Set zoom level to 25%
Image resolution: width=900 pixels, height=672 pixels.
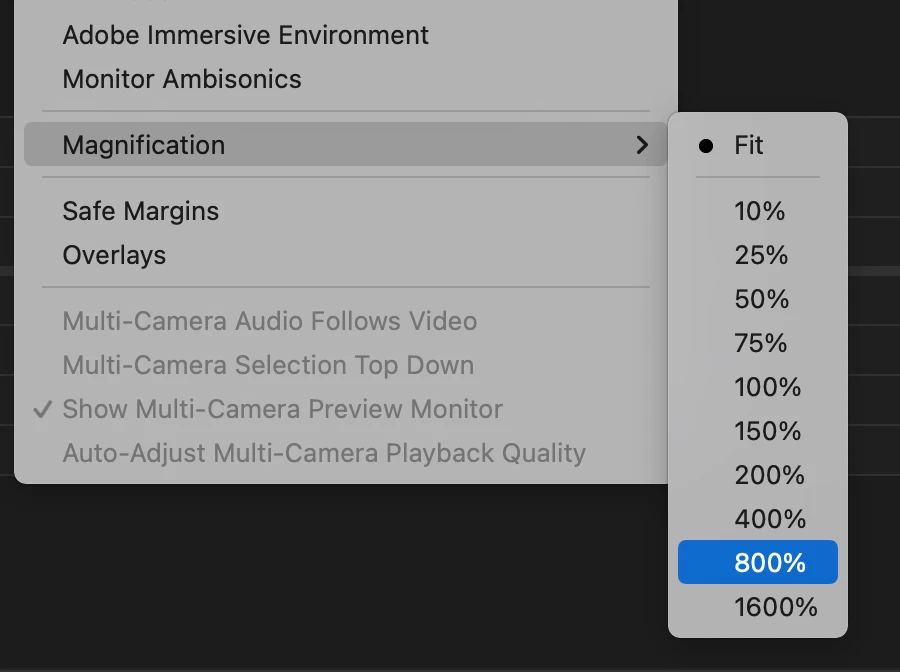tap(761, 255)
